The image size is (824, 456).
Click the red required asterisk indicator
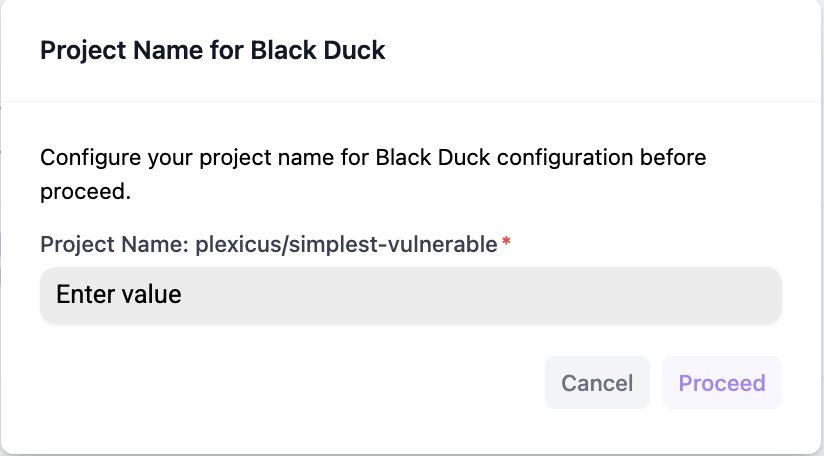pos(506,243)
